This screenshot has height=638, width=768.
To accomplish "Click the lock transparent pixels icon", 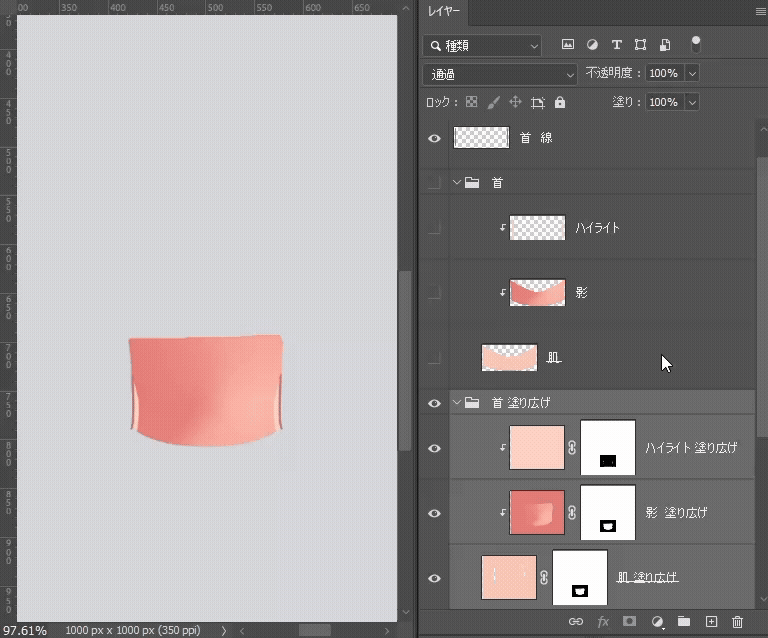I will pos(471,102).
